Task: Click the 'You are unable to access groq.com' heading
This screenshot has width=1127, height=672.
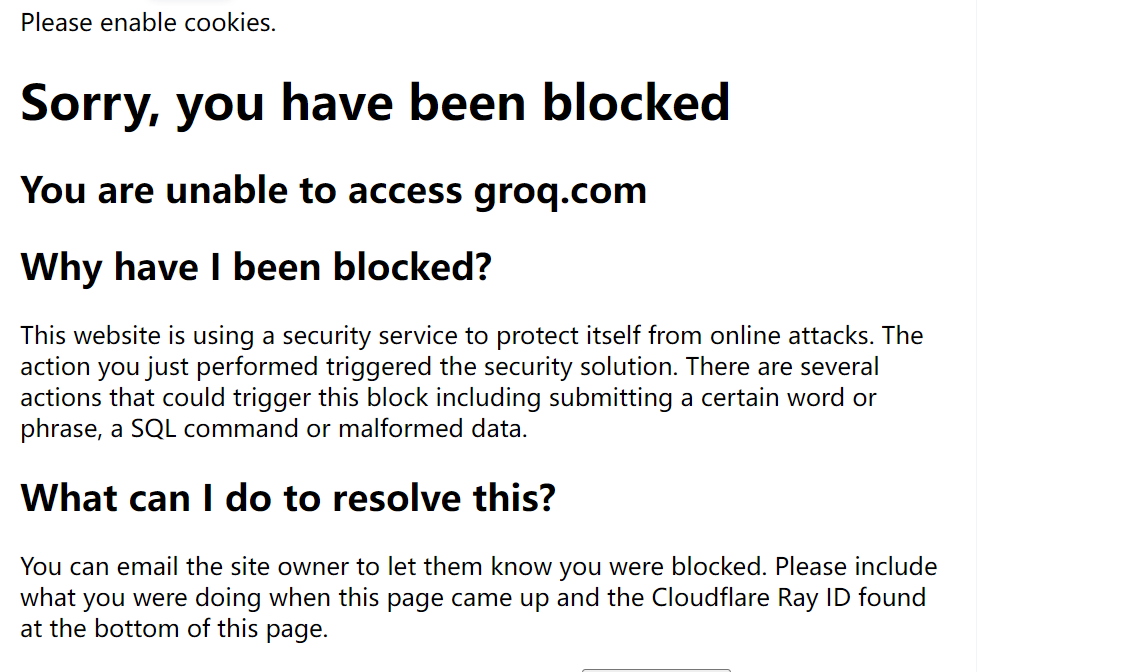Action: coord(334,191)
